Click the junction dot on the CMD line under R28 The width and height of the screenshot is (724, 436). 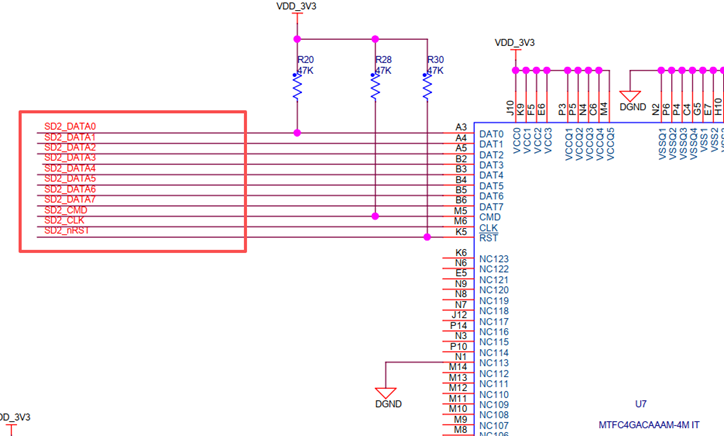click(375, 216)
